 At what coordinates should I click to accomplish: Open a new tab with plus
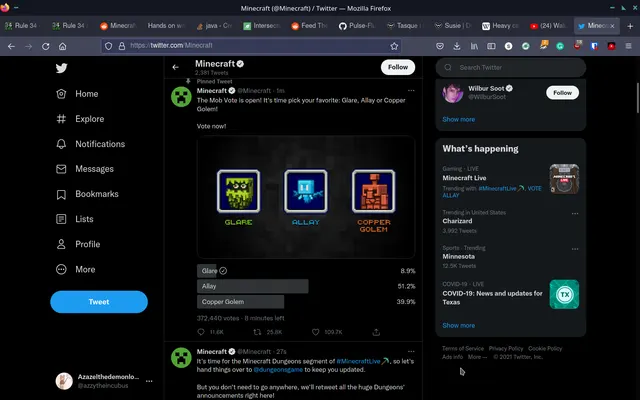pyautogui.click(x=630, y=26)
